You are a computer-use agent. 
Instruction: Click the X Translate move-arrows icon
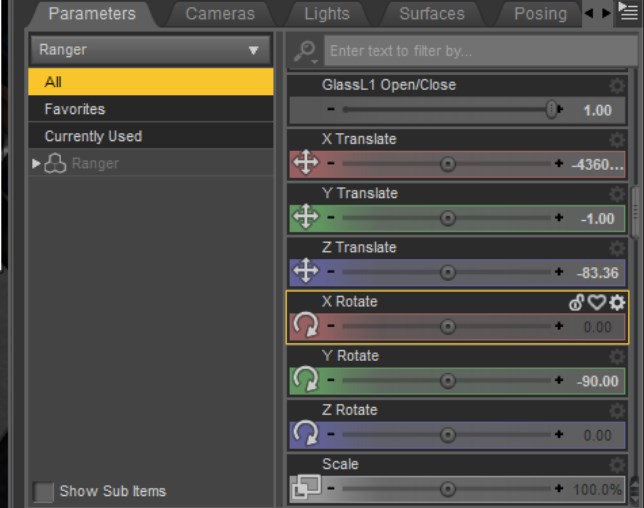(306, 163)
